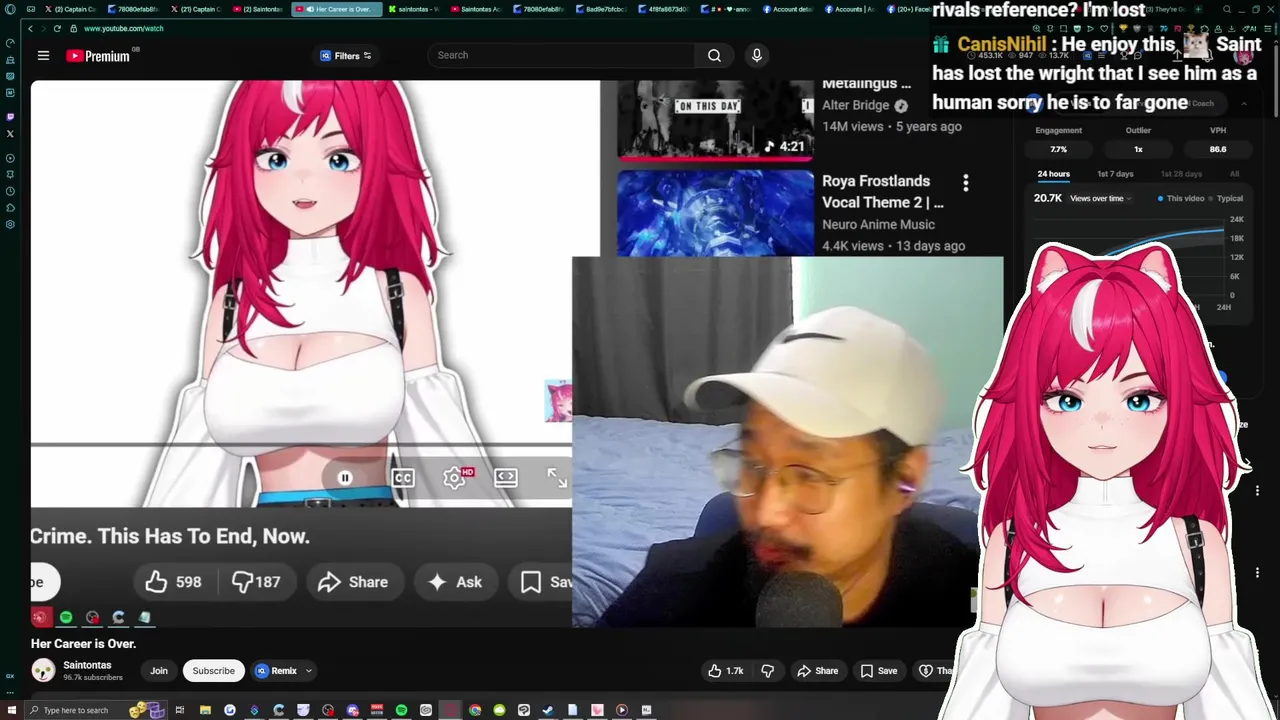Like the embedded video showing 598
The width and height of the screenshot is (1280, 720).
tap(174, 582)
